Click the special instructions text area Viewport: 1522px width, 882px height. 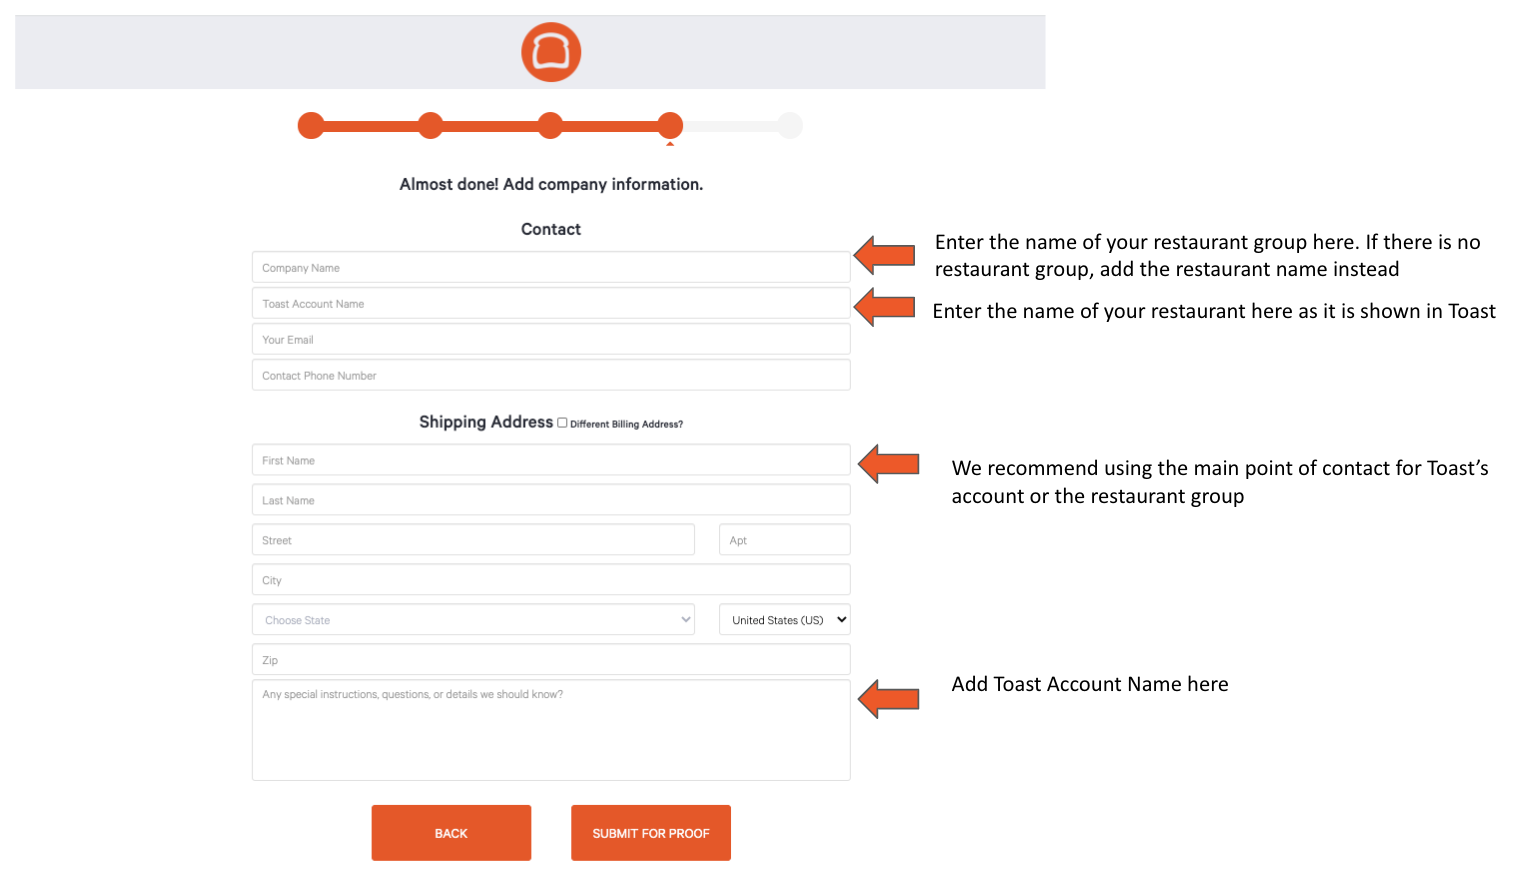click(550, 731)
